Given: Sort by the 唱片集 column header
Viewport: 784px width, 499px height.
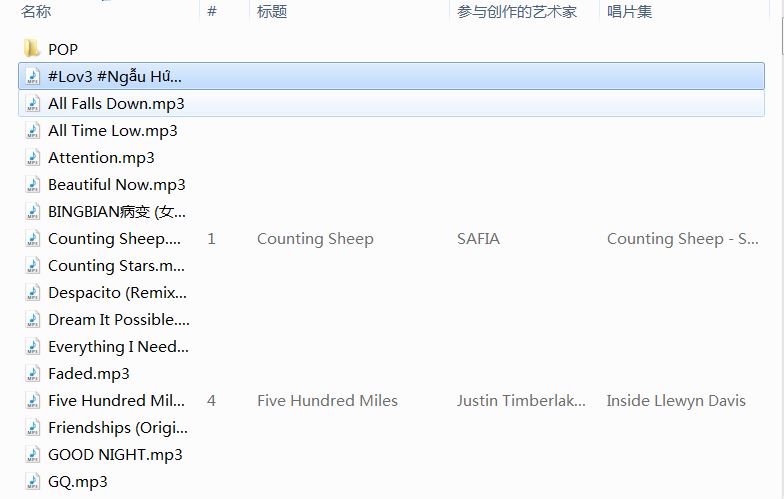Looking at the screenshot, I should 630,12.
